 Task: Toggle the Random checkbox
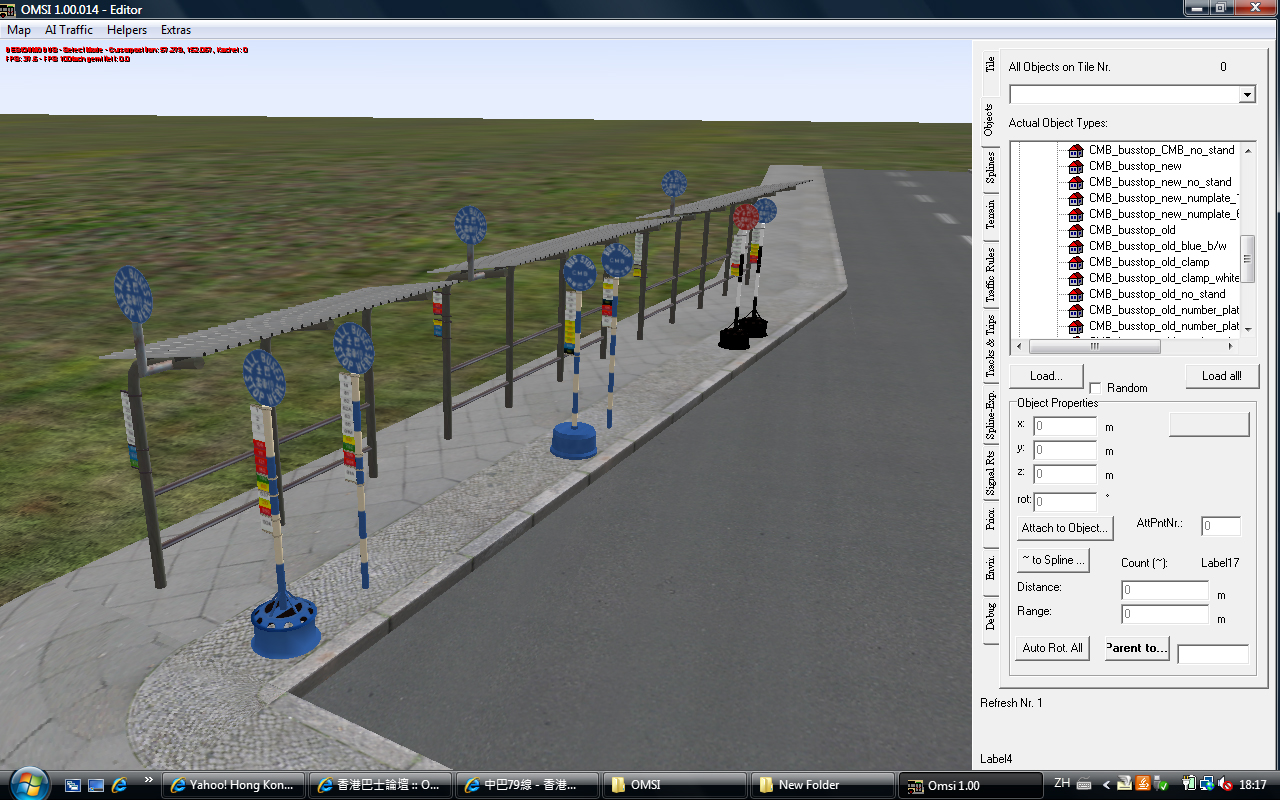[1095, 388]
